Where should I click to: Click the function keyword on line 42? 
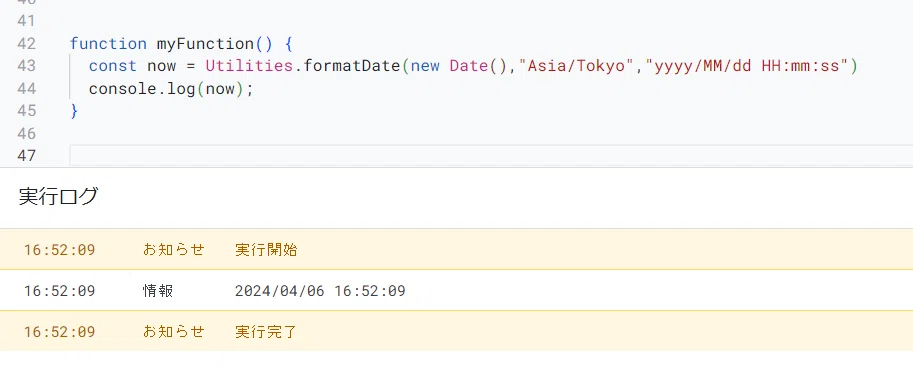click(x=108, y=44)
